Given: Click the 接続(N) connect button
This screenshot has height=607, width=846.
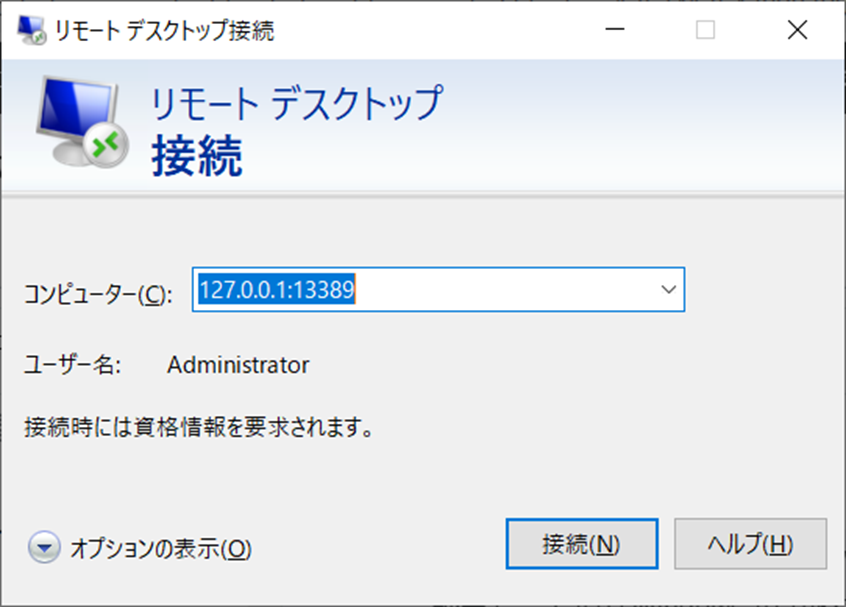Looking at the screenshot, I should (x=582, y=544).
